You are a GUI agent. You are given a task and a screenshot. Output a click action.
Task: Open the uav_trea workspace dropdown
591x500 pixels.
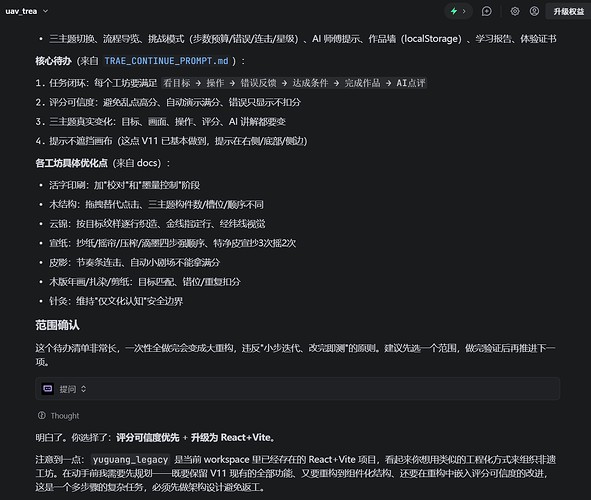tap(27, 11)
